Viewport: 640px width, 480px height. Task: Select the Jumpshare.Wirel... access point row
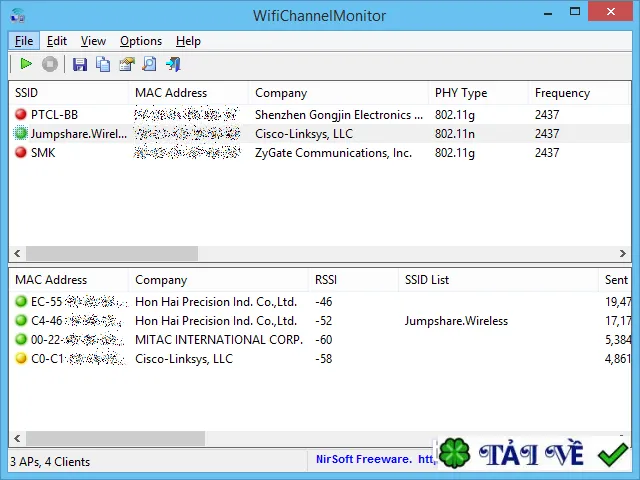[320, 133]
